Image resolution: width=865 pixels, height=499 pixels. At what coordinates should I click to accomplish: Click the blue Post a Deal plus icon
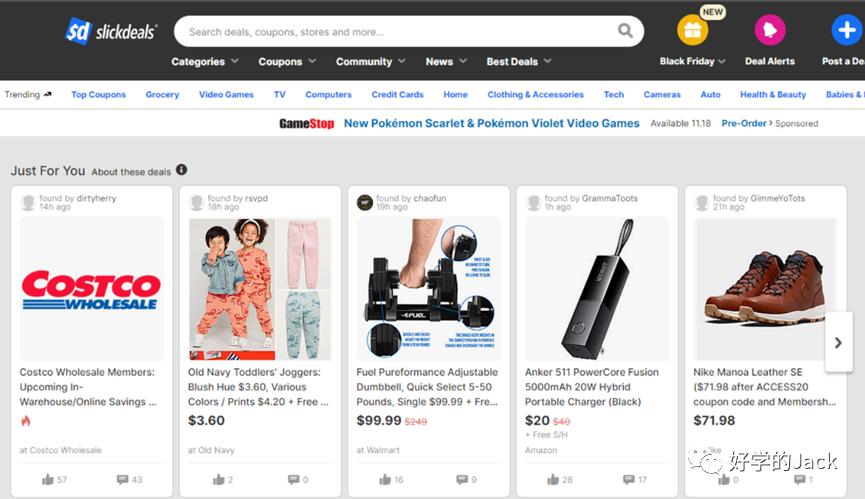(846, 30)
